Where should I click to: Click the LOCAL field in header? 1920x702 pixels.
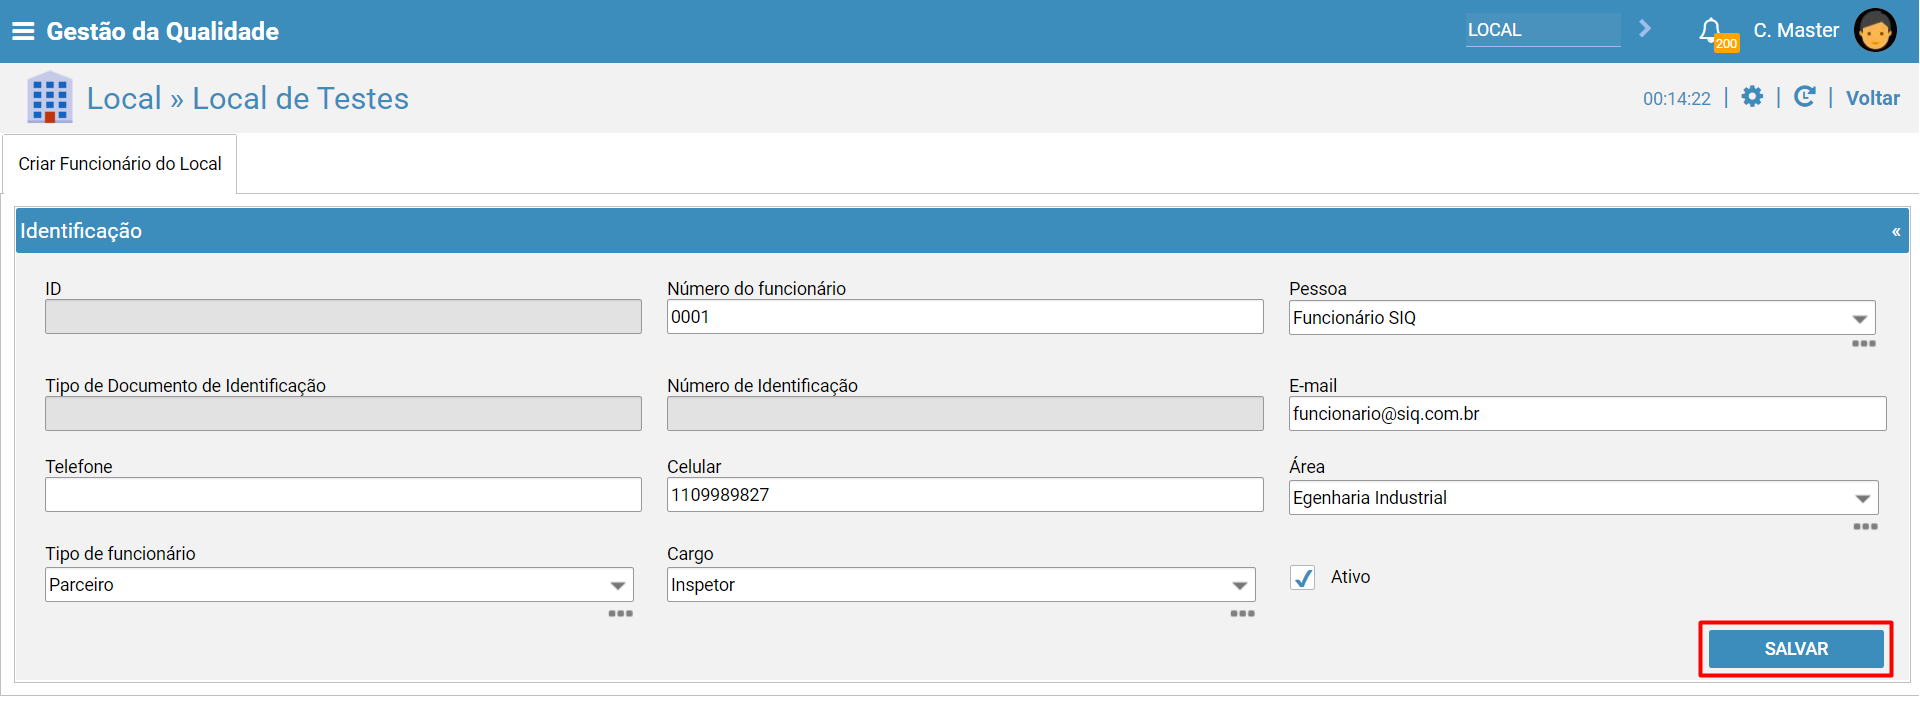point(1543,30)
